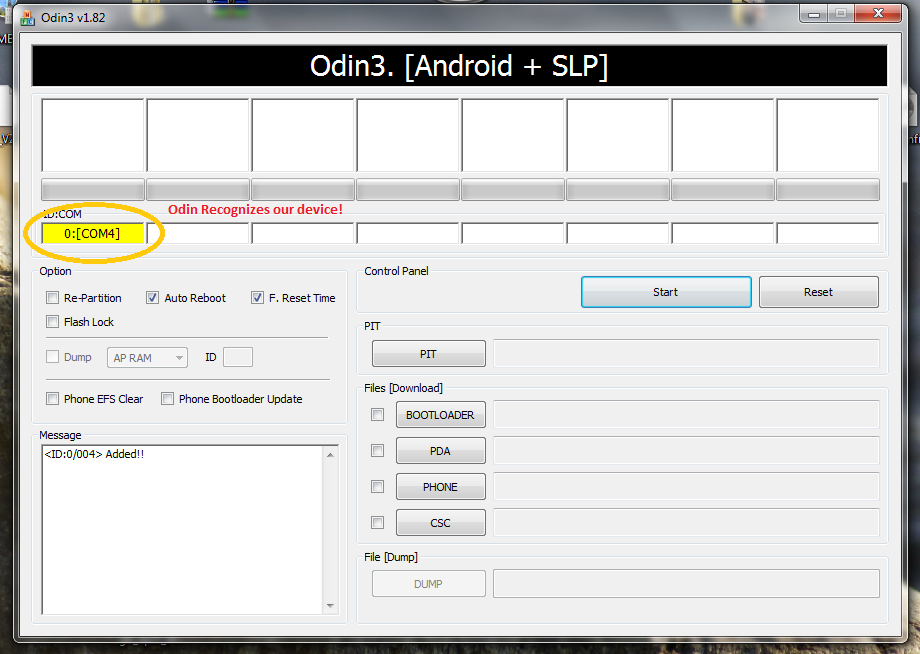Enable Phone EFS Clear option

(53, 399)
